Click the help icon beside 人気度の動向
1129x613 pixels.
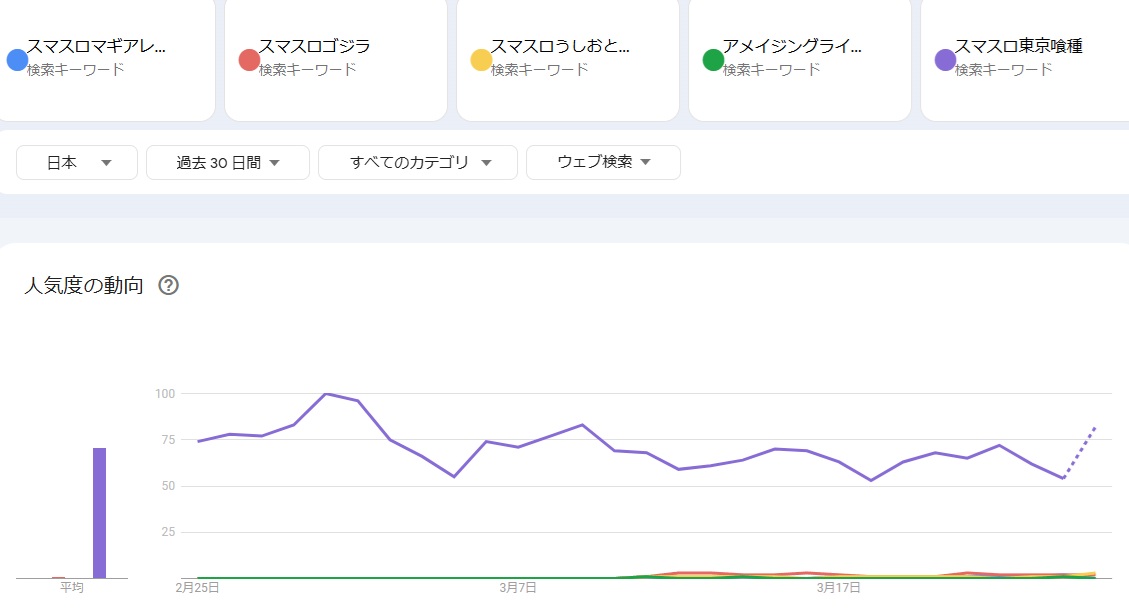click(168, 286)
